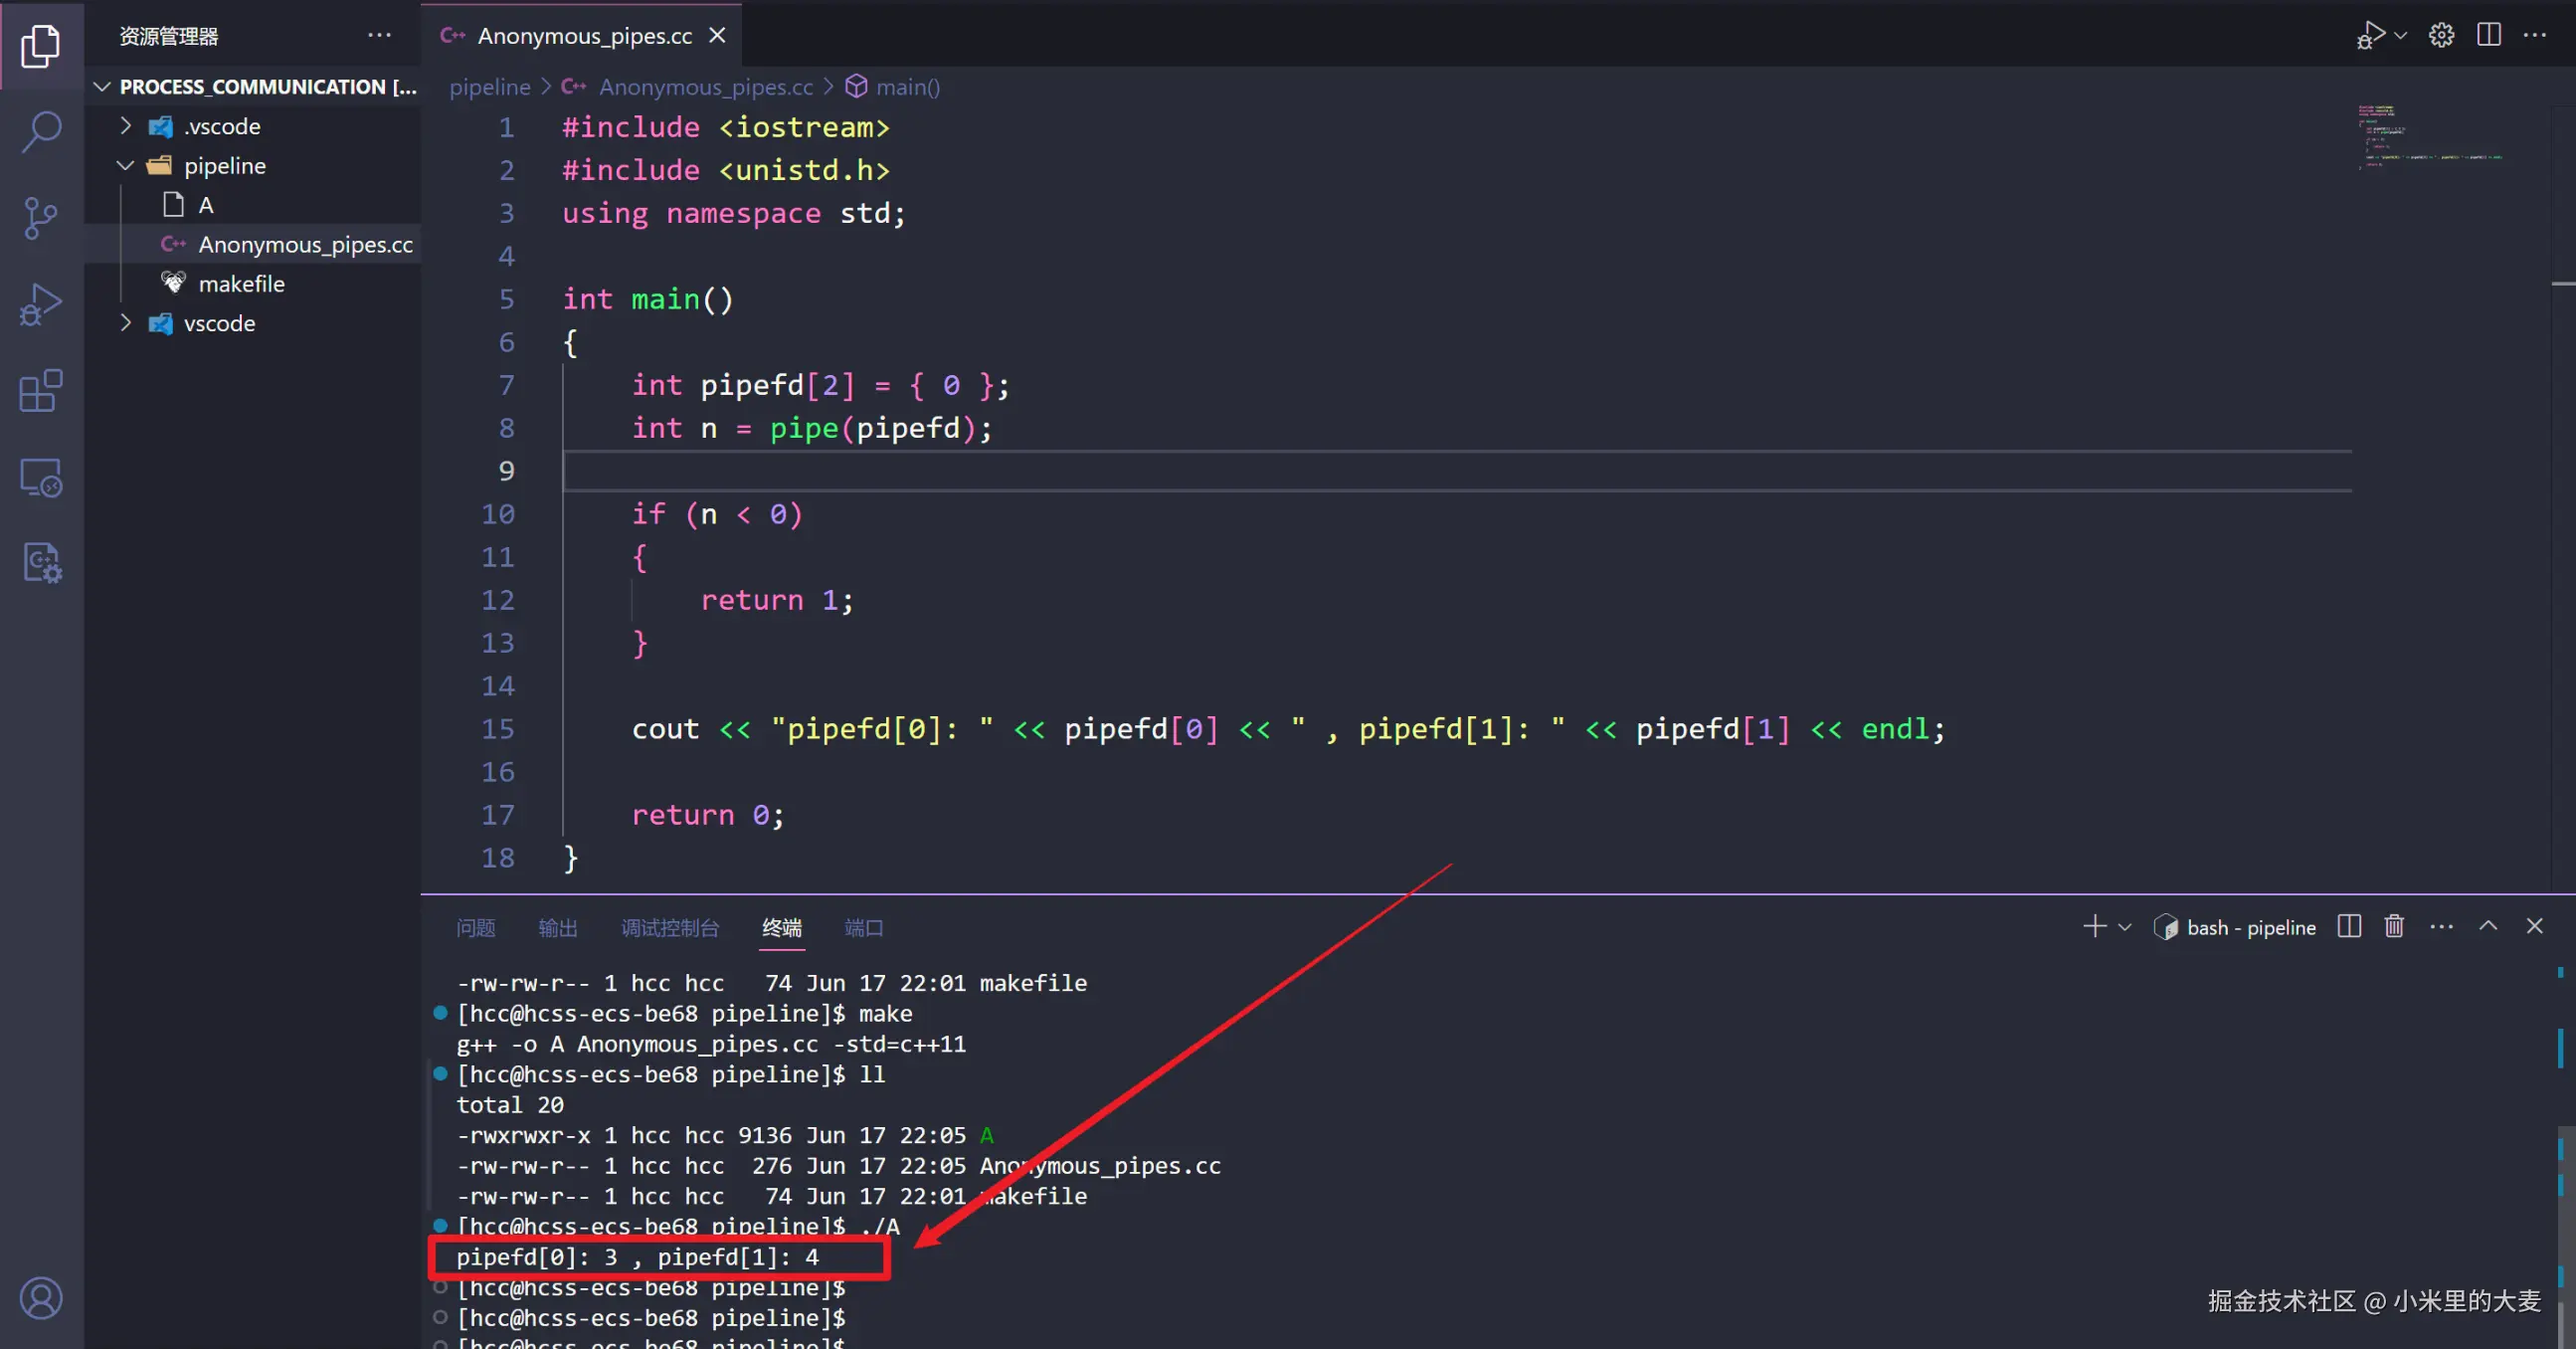2576x1349 pixels.
Task: Open the Remote Explorer view
Action: (41, 477)
